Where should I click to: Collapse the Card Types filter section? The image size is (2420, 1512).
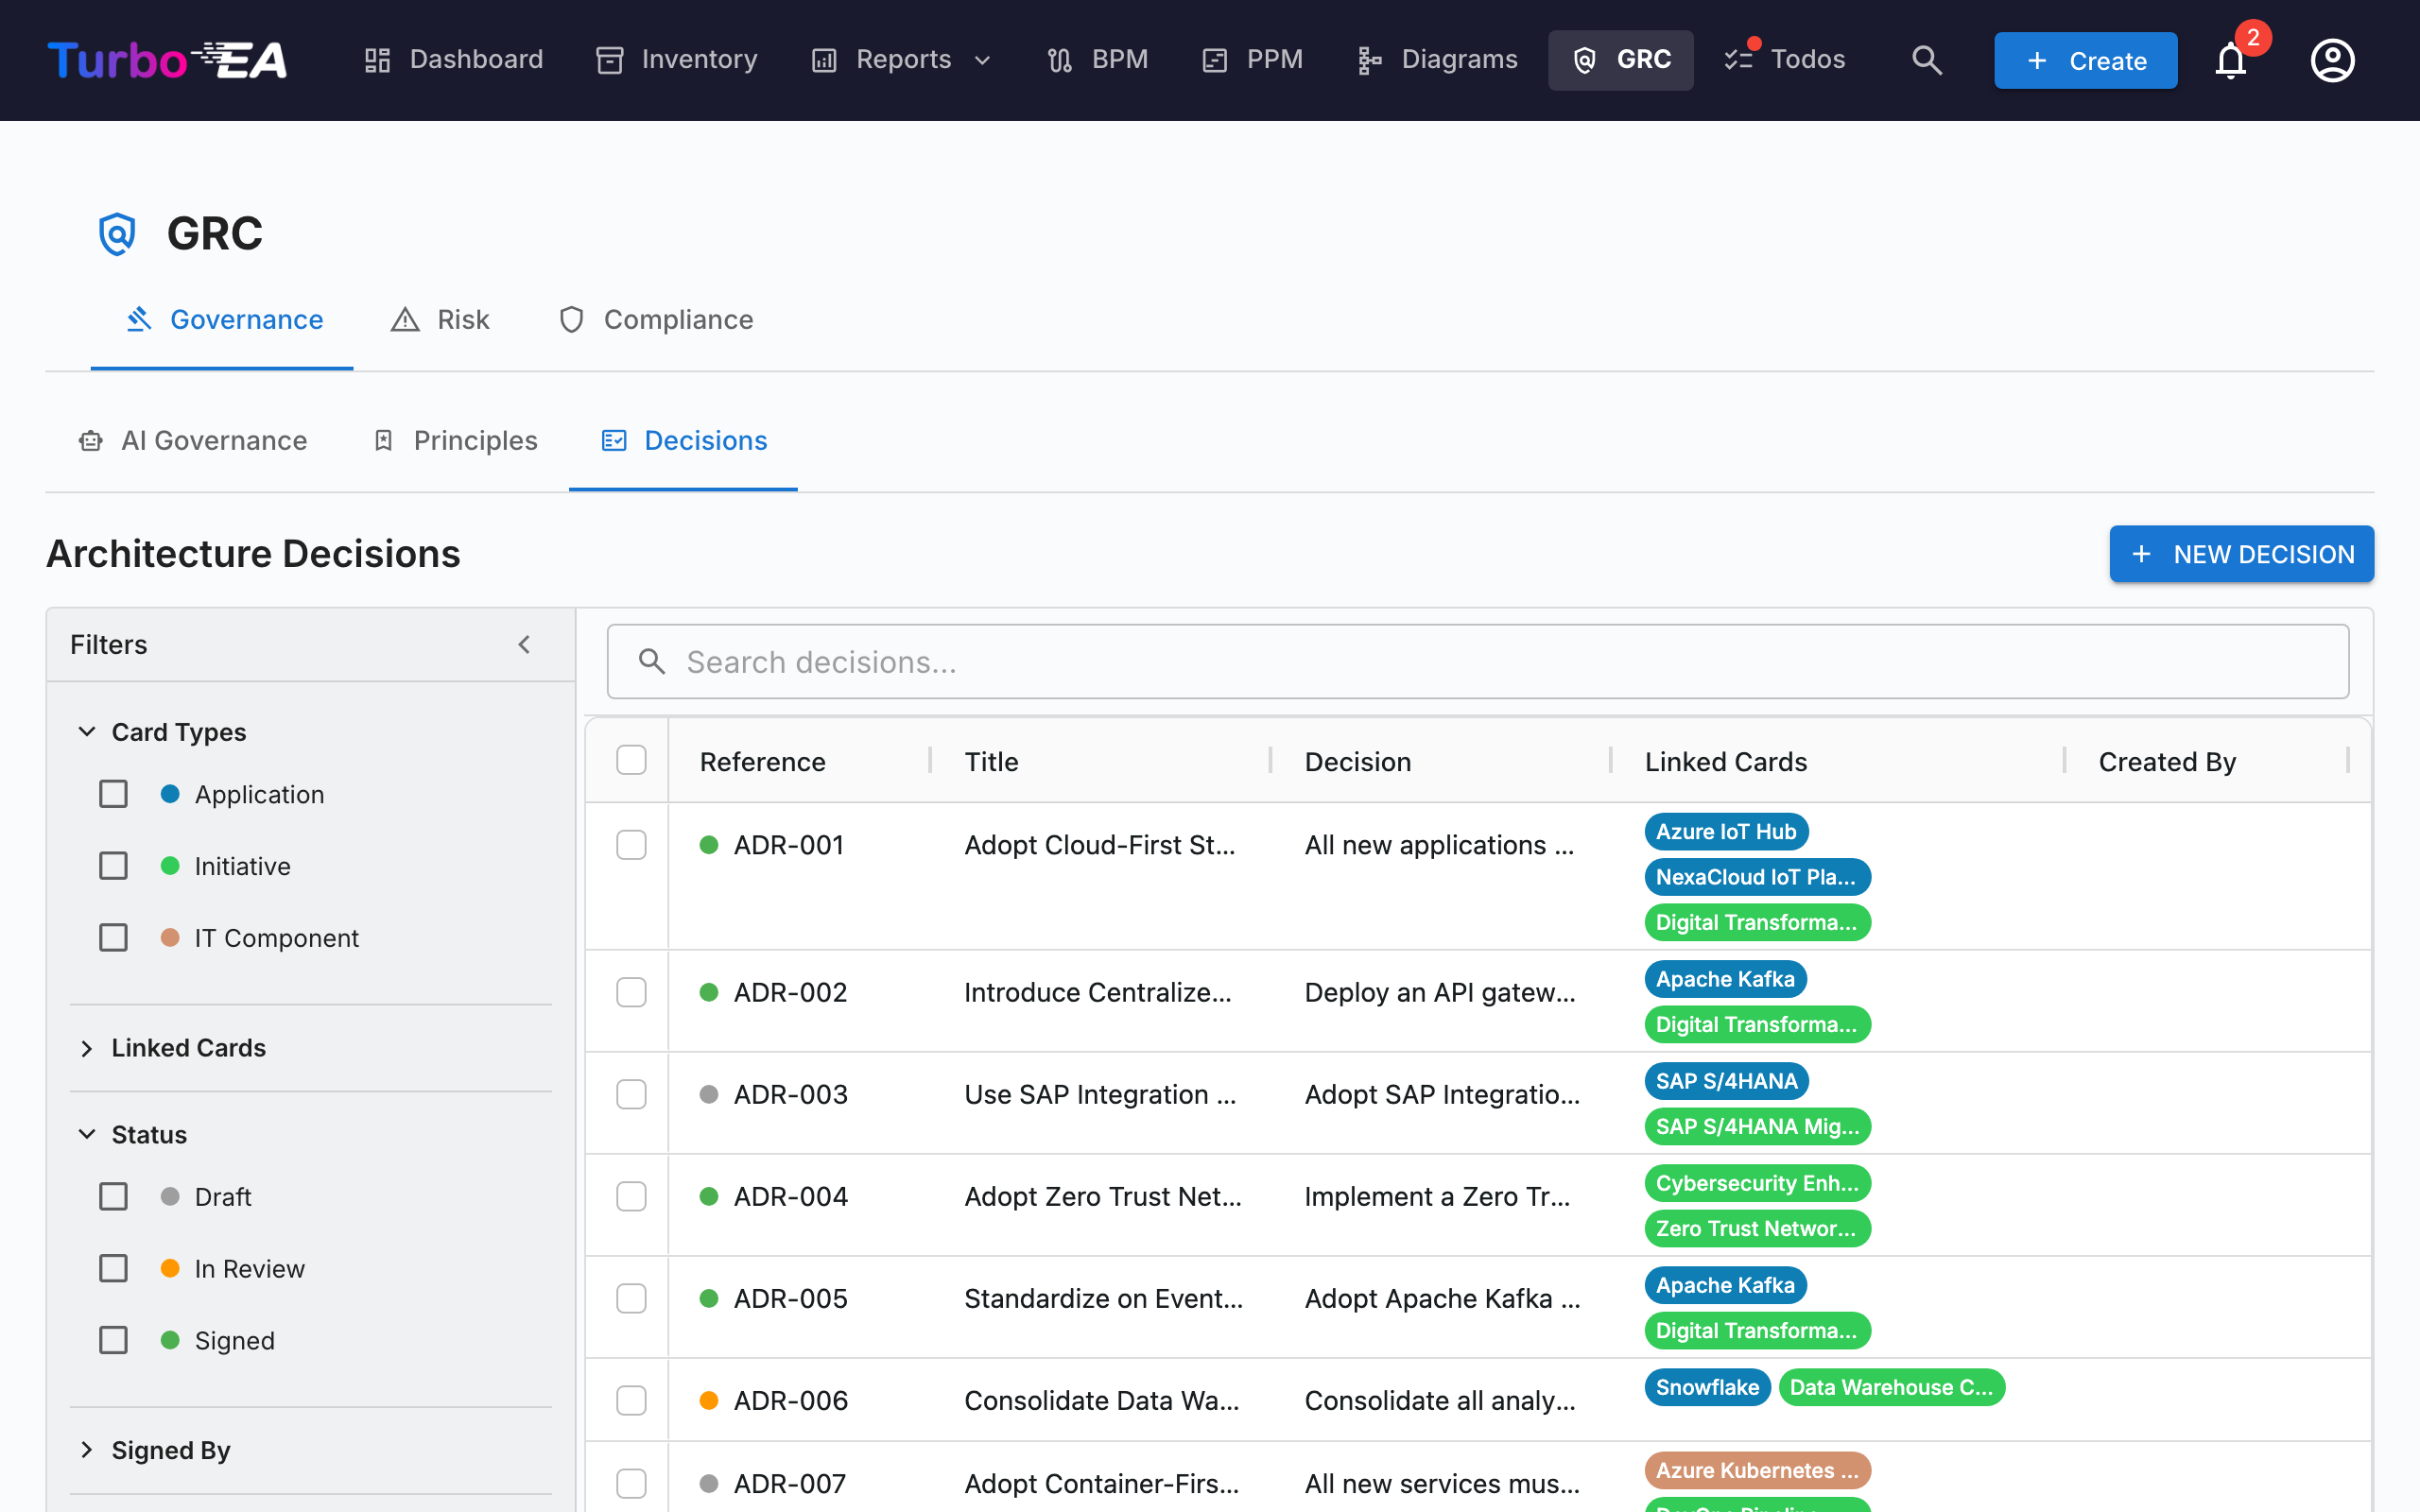click(x=87, y=732)
